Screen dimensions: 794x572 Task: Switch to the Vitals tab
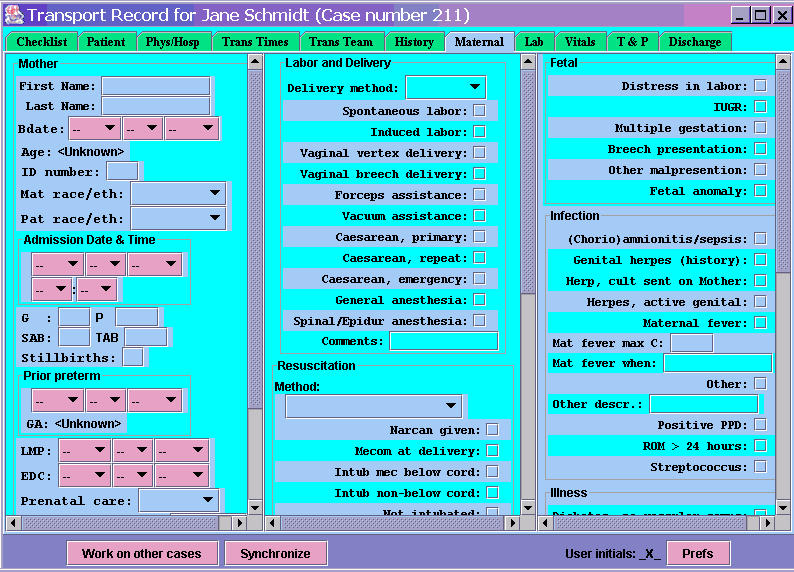pos(580,42)
